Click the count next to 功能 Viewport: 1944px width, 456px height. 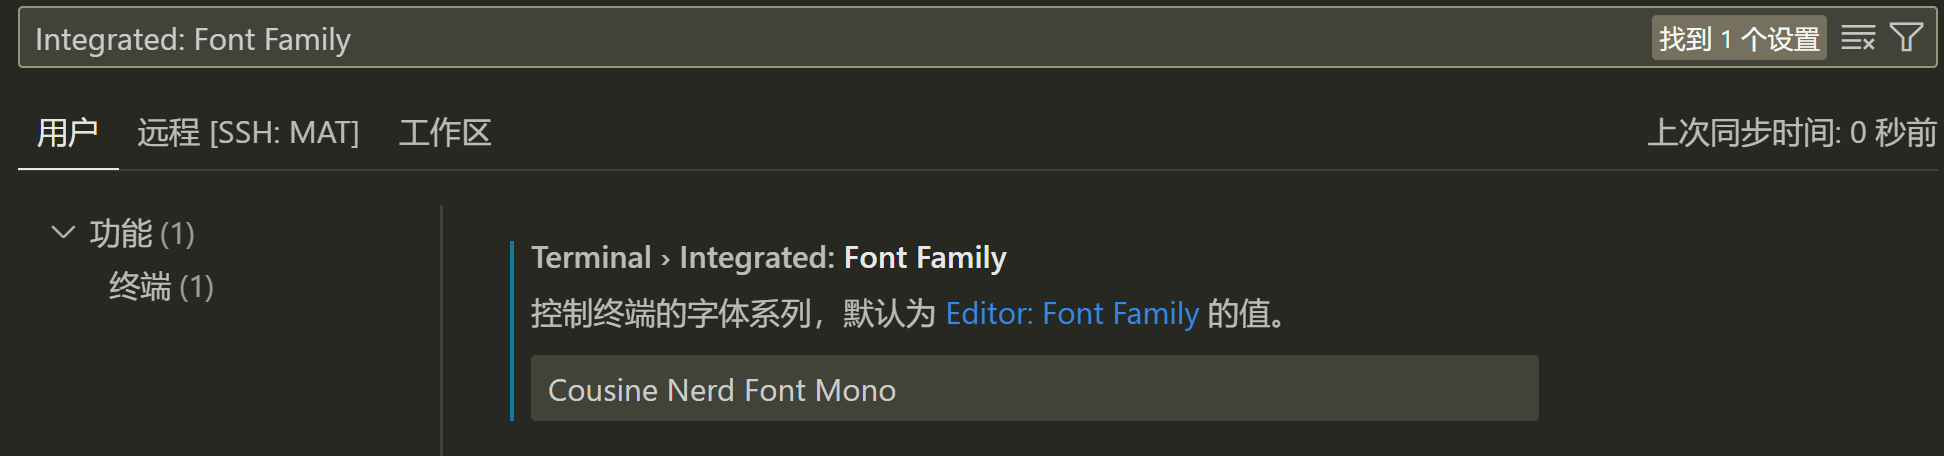pos(177,234)
